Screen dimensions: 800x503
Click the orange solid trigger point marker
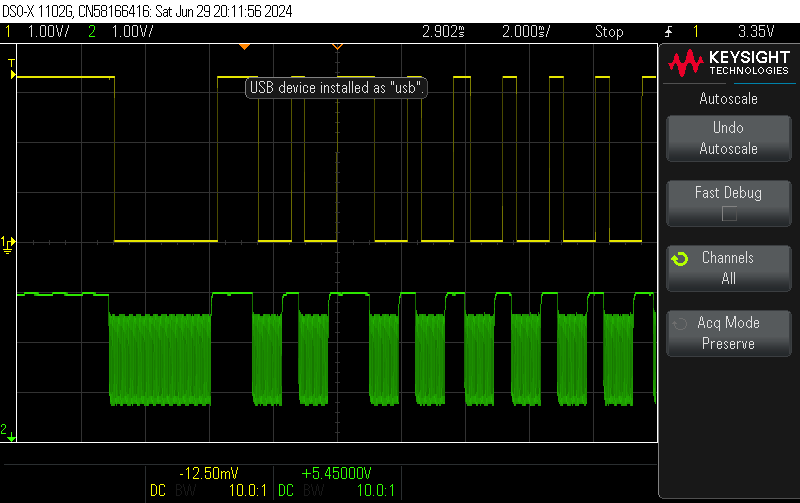coord(244,46)
